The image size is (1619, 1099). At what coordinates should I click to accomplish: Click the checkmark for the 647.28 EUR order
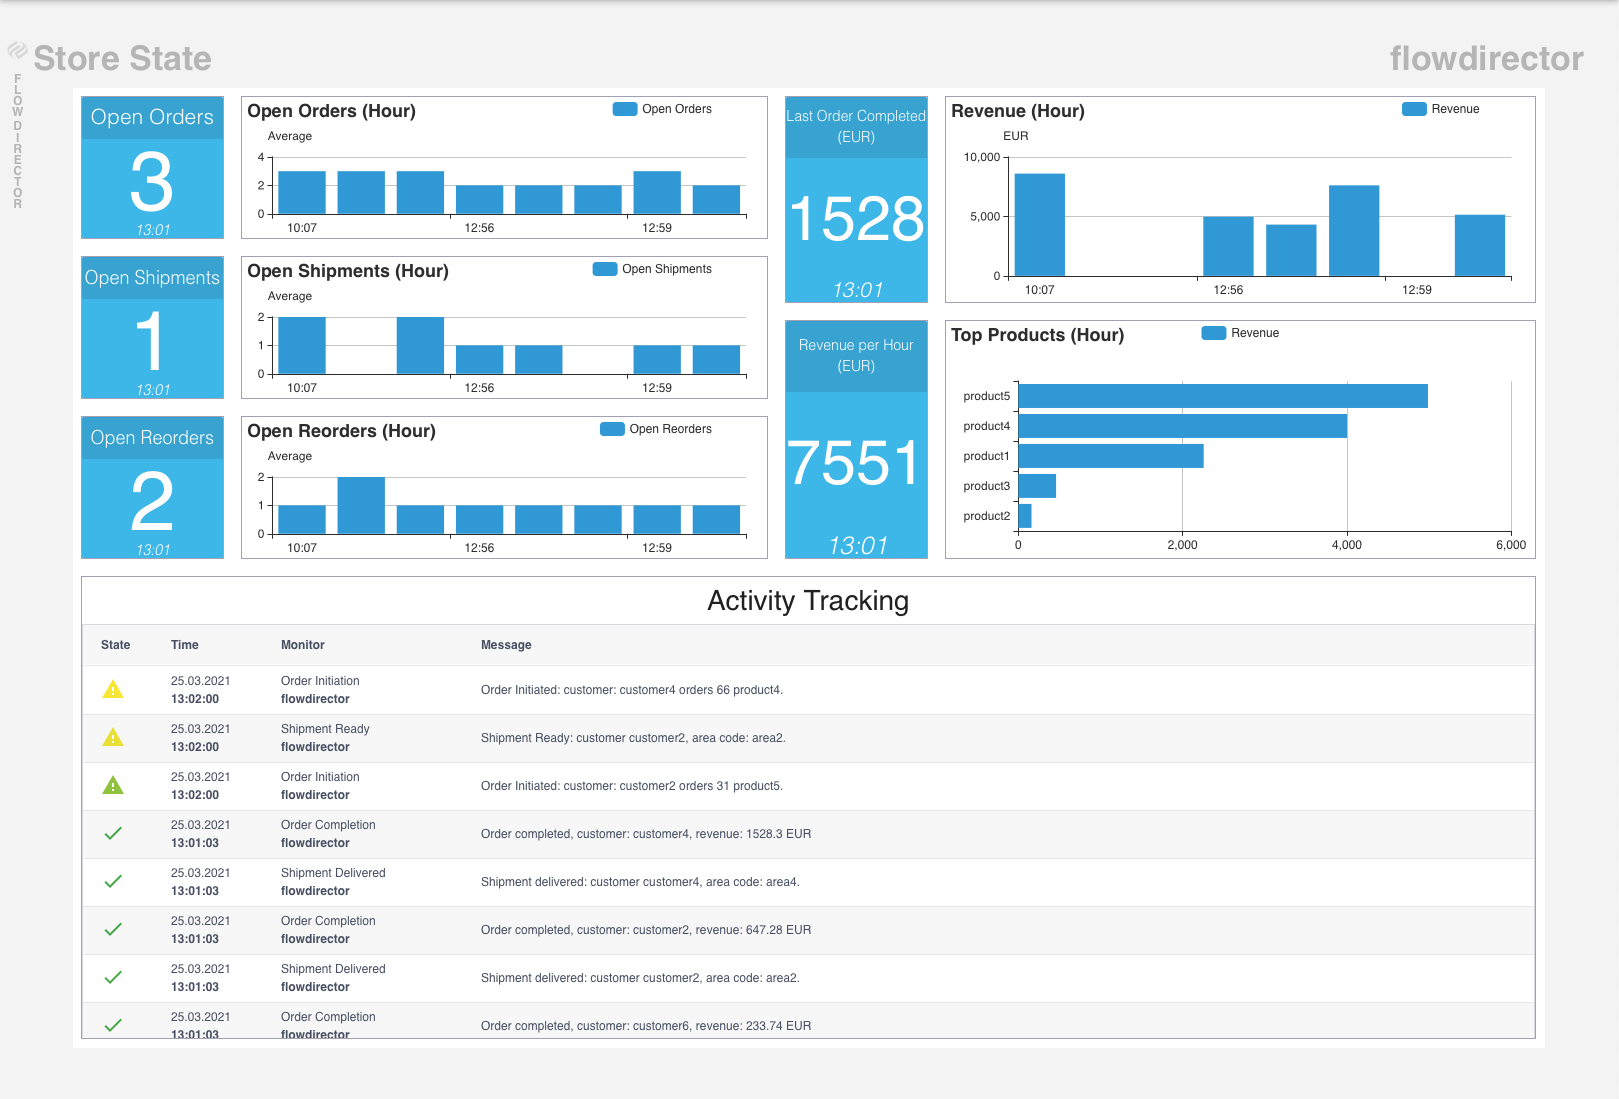pyautogui.click(x=113, y=930)
